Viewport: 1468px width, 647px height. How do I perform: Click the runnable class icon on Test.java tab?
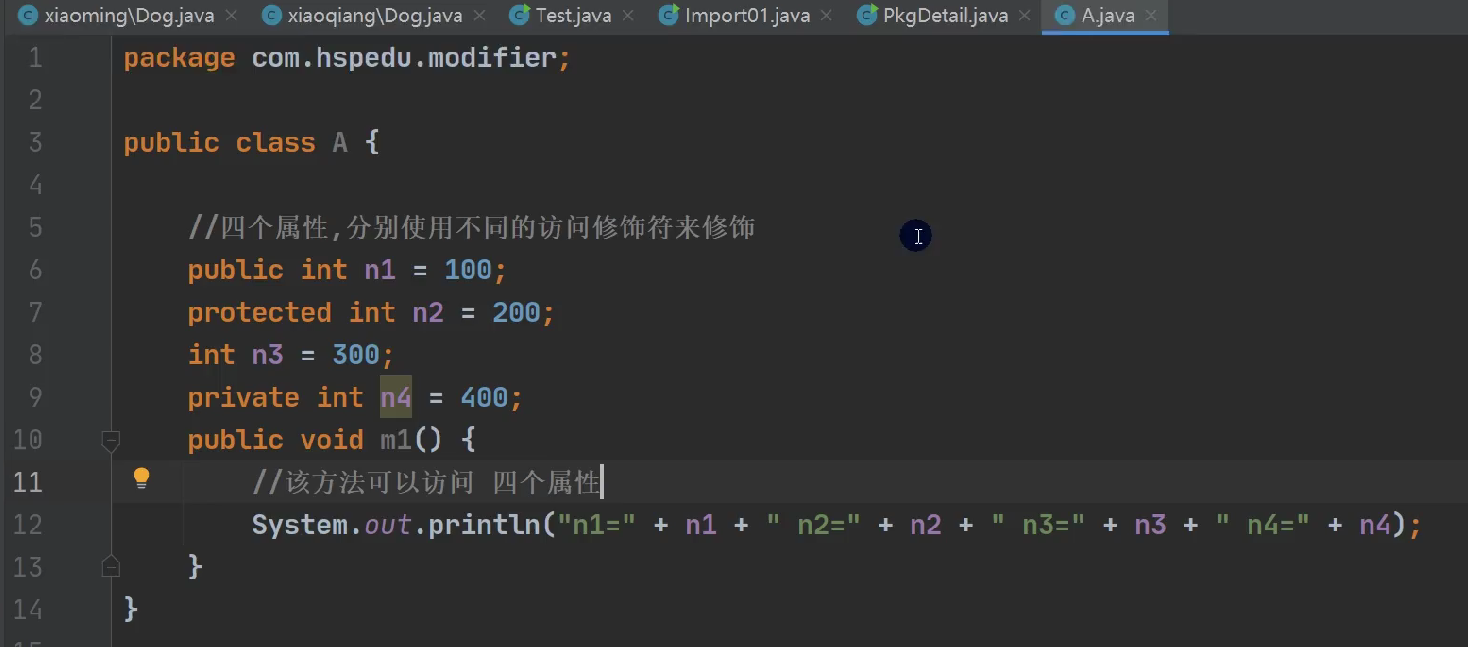(x=519, y=16)
